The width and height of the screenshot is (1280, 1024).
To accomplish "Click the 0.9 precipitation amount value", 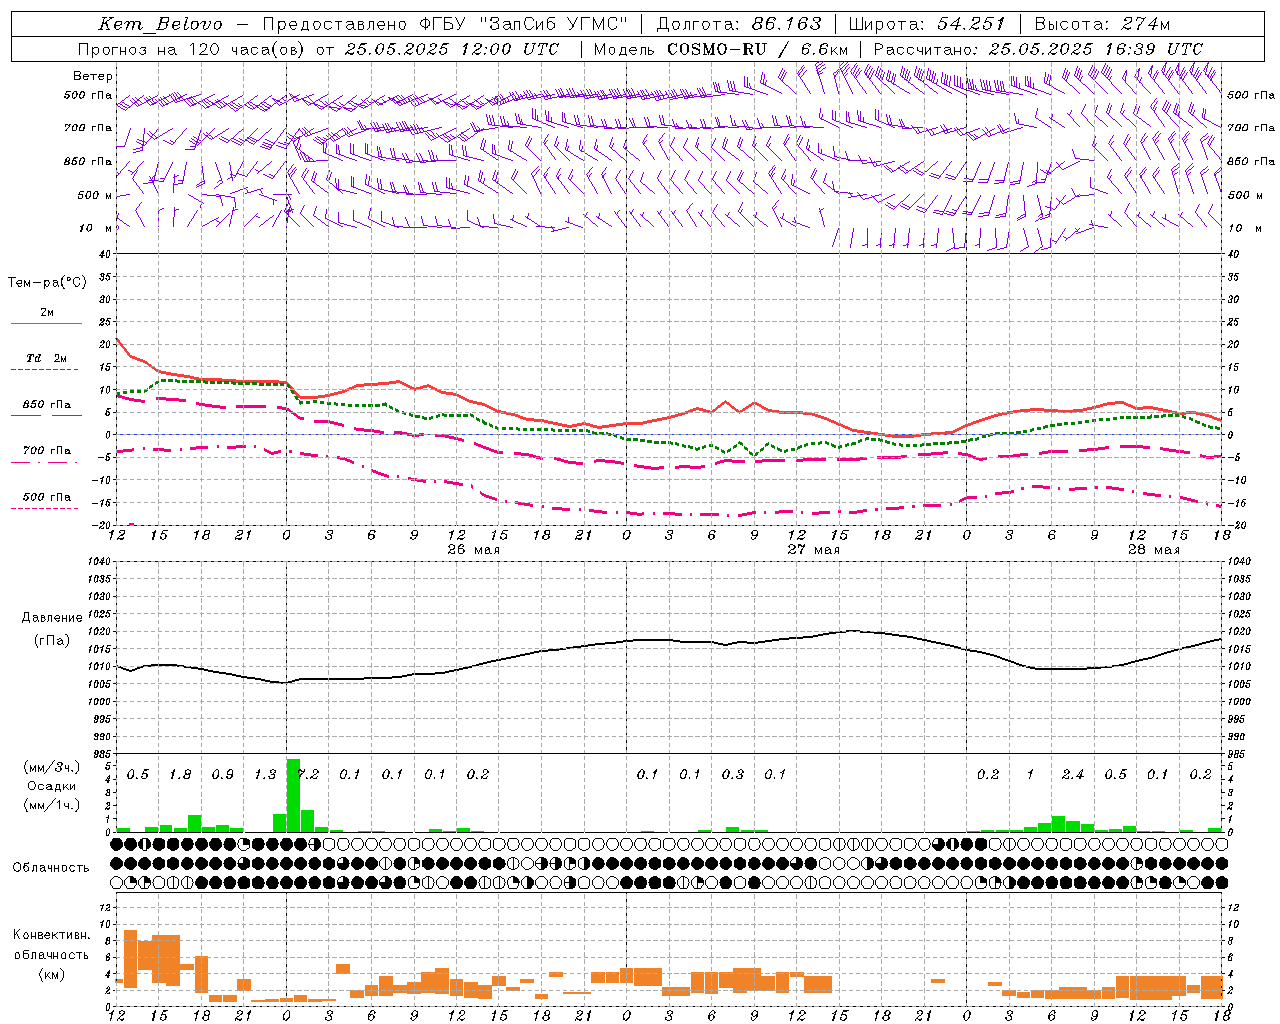I will (222, 775).
